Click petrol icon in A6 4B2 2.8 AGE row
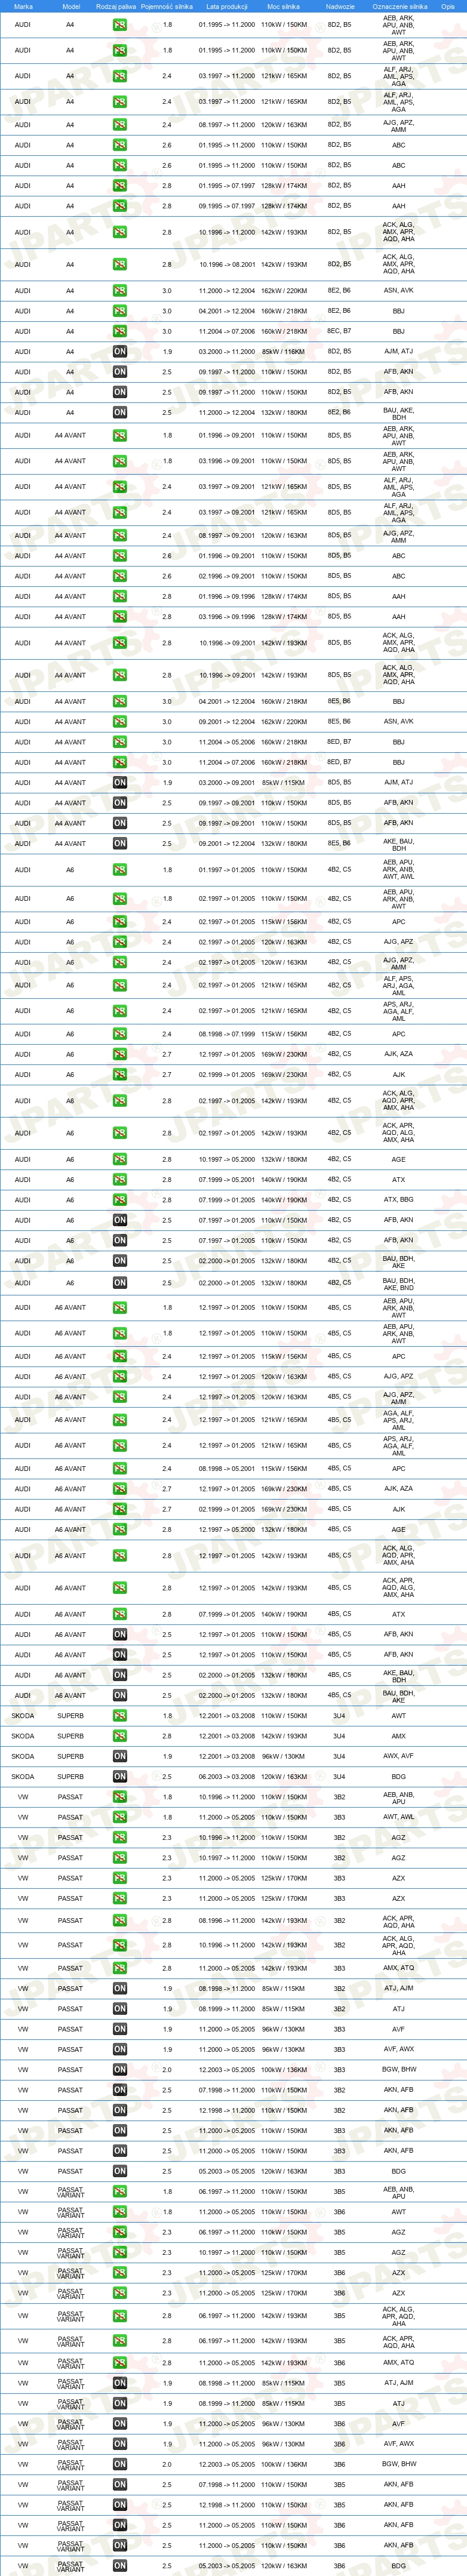The height and width of the screenshot is (2576, 467). [x=119, y=1160]
